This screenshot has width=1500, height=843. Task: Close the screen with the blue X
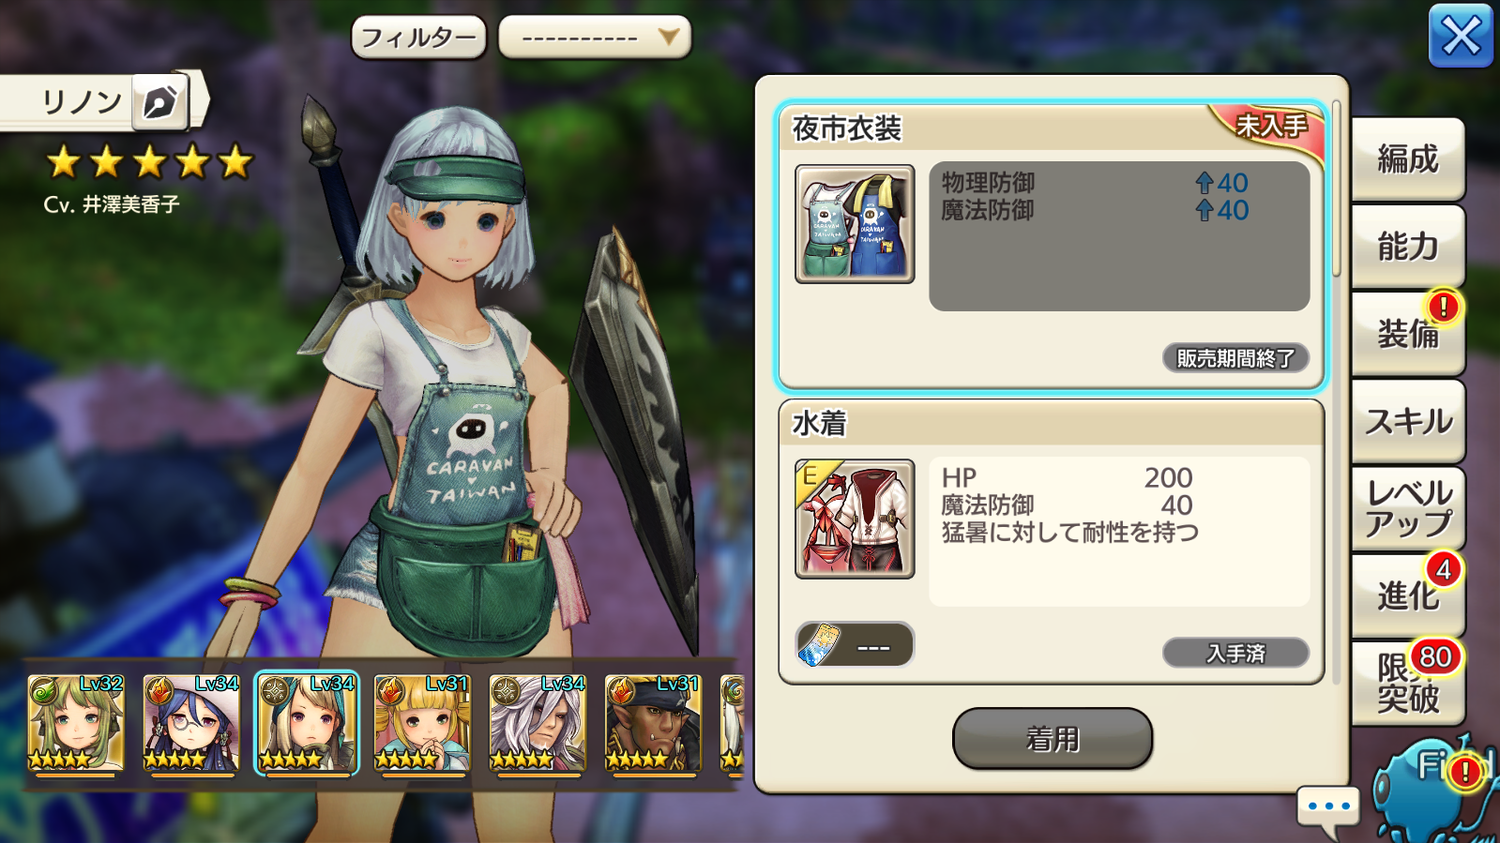(1460, 37)
